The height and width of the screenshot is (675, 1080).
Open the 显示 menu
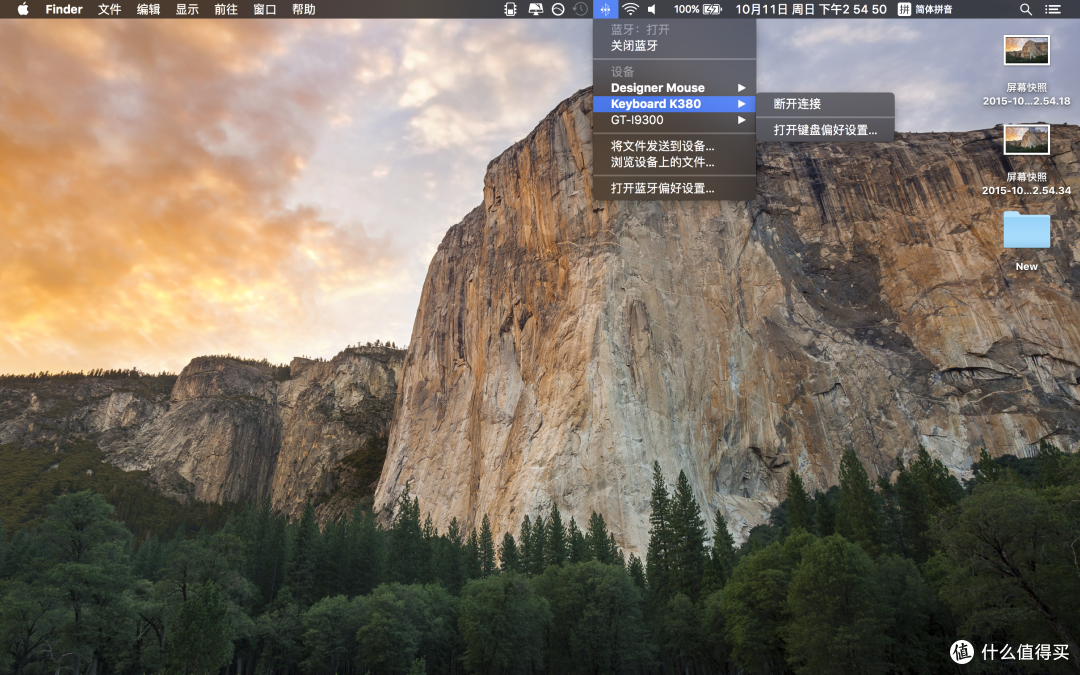[187, 9]
